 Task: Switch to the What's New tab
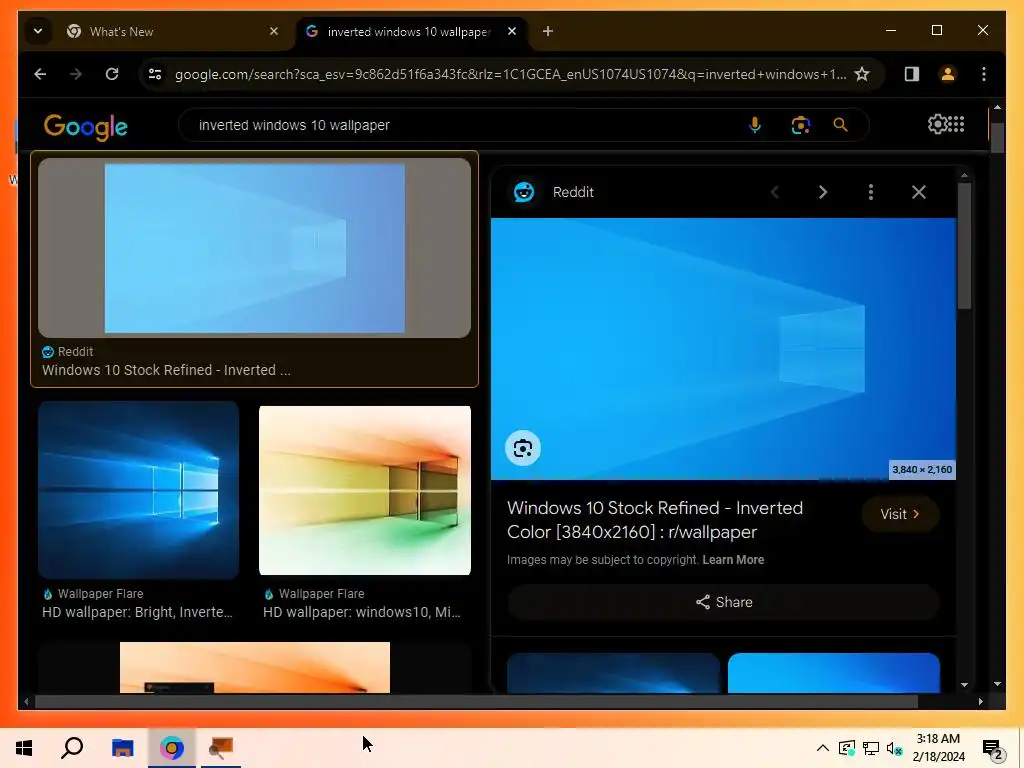point(173,31)
